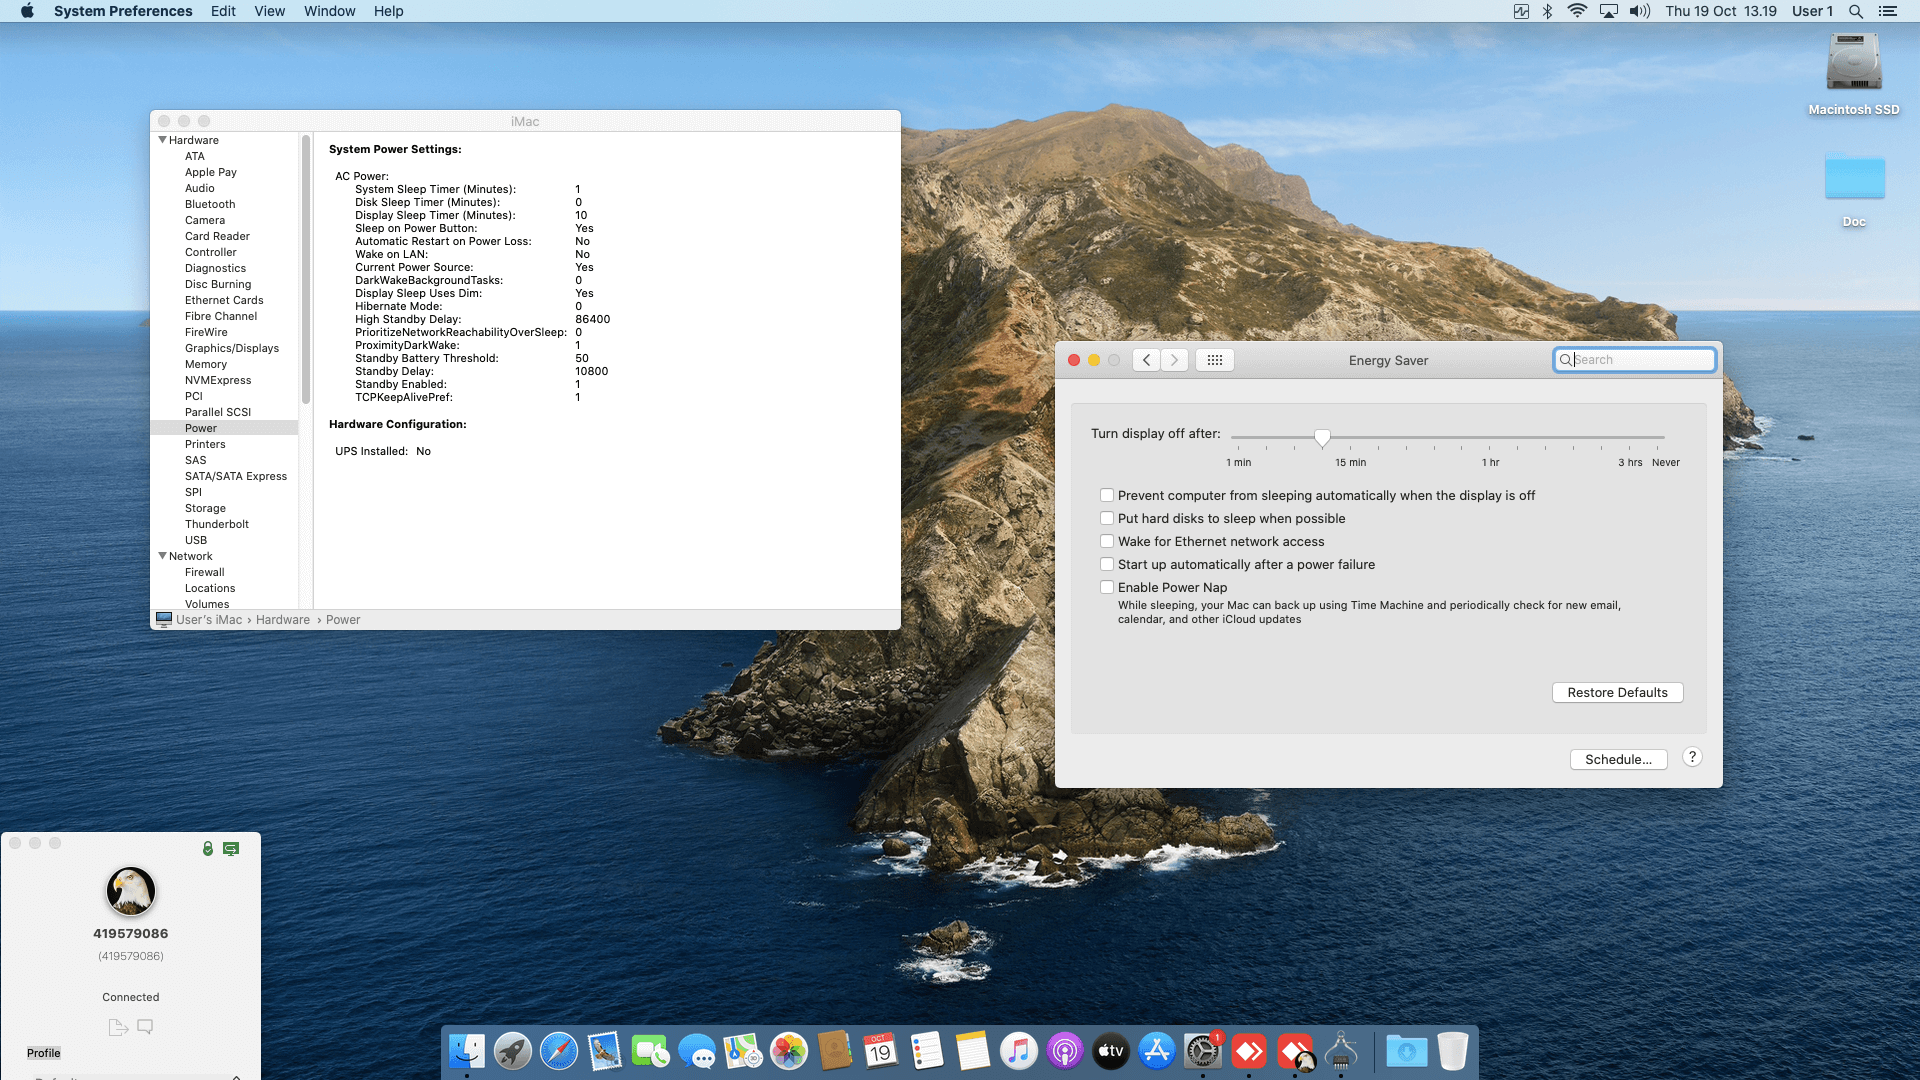Click User 1 in the menu bar
This screenshot has width=1920, height=1080.
coord(1812,11)
